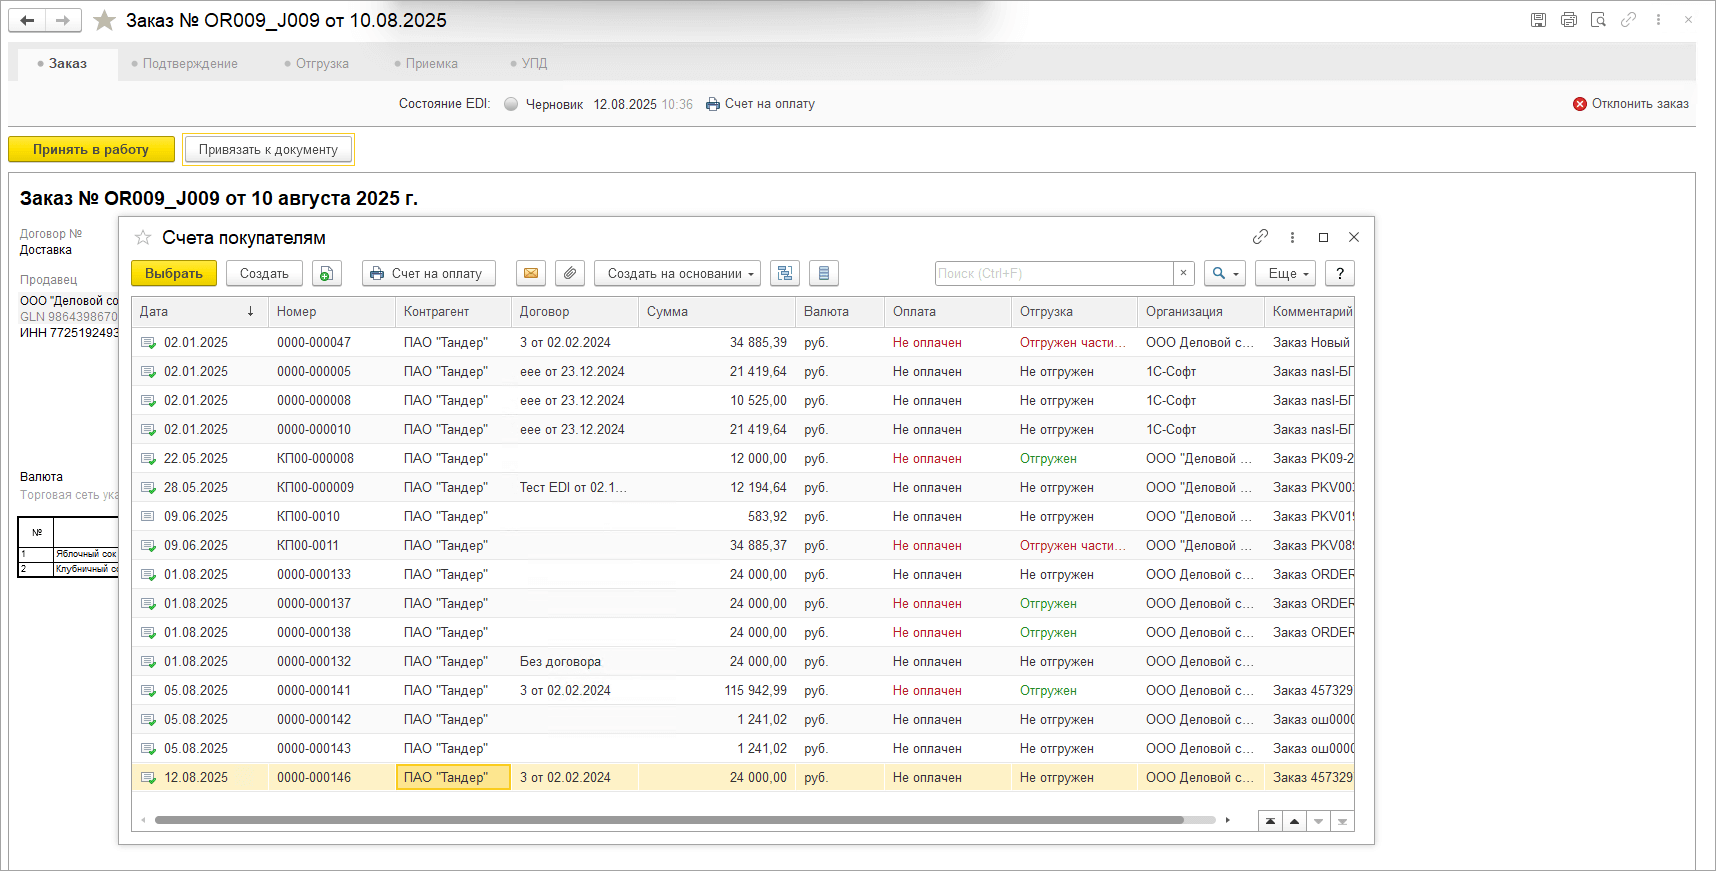The image size is (1716, 871).
Task: Switch to the Отгрузка tab
Action: [322, 63]
